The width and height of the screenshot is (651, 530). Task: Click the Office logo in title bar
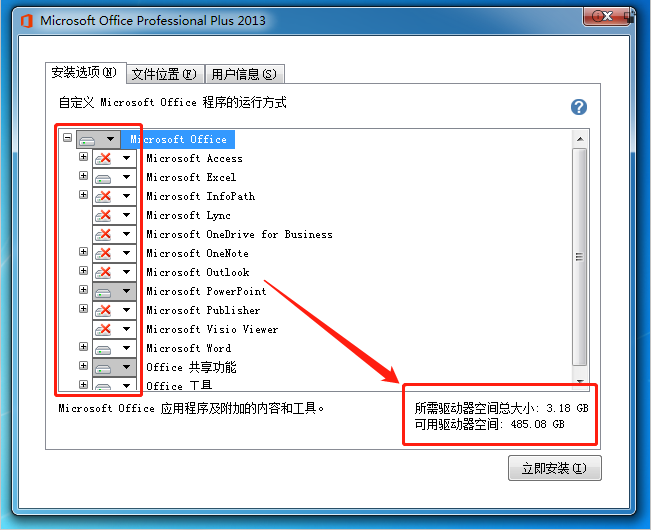click(27, 20)
